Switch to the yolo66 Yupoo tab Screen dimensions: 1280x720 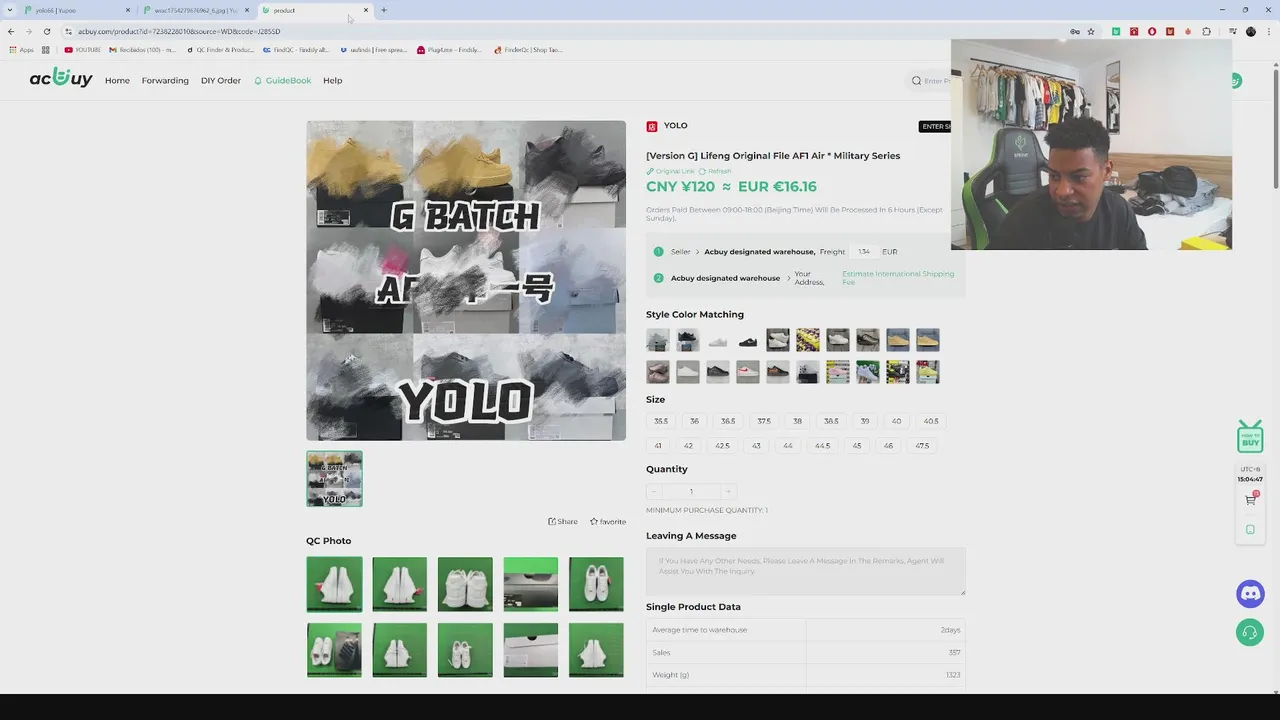pyautogui.click(x=78, y=10)
